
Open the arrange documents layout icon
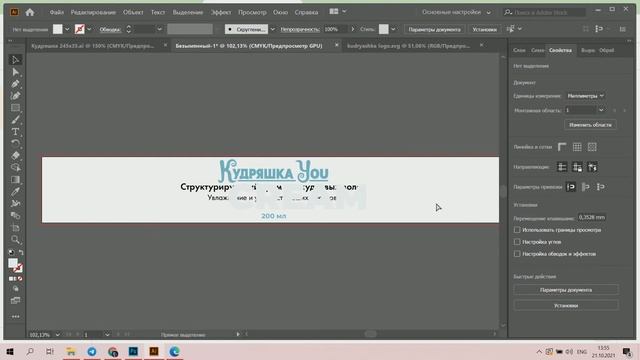pos(333,12)
